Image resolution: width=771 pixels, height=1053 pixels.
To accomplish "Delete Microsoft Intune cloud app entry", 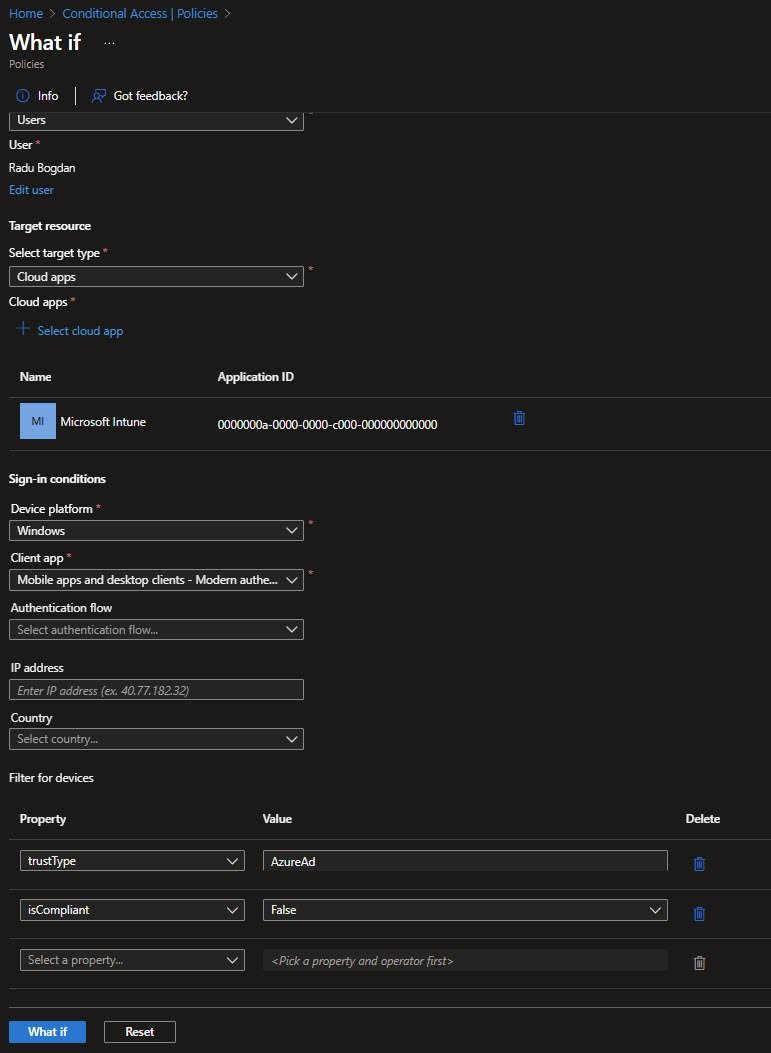I will point(519,418).
